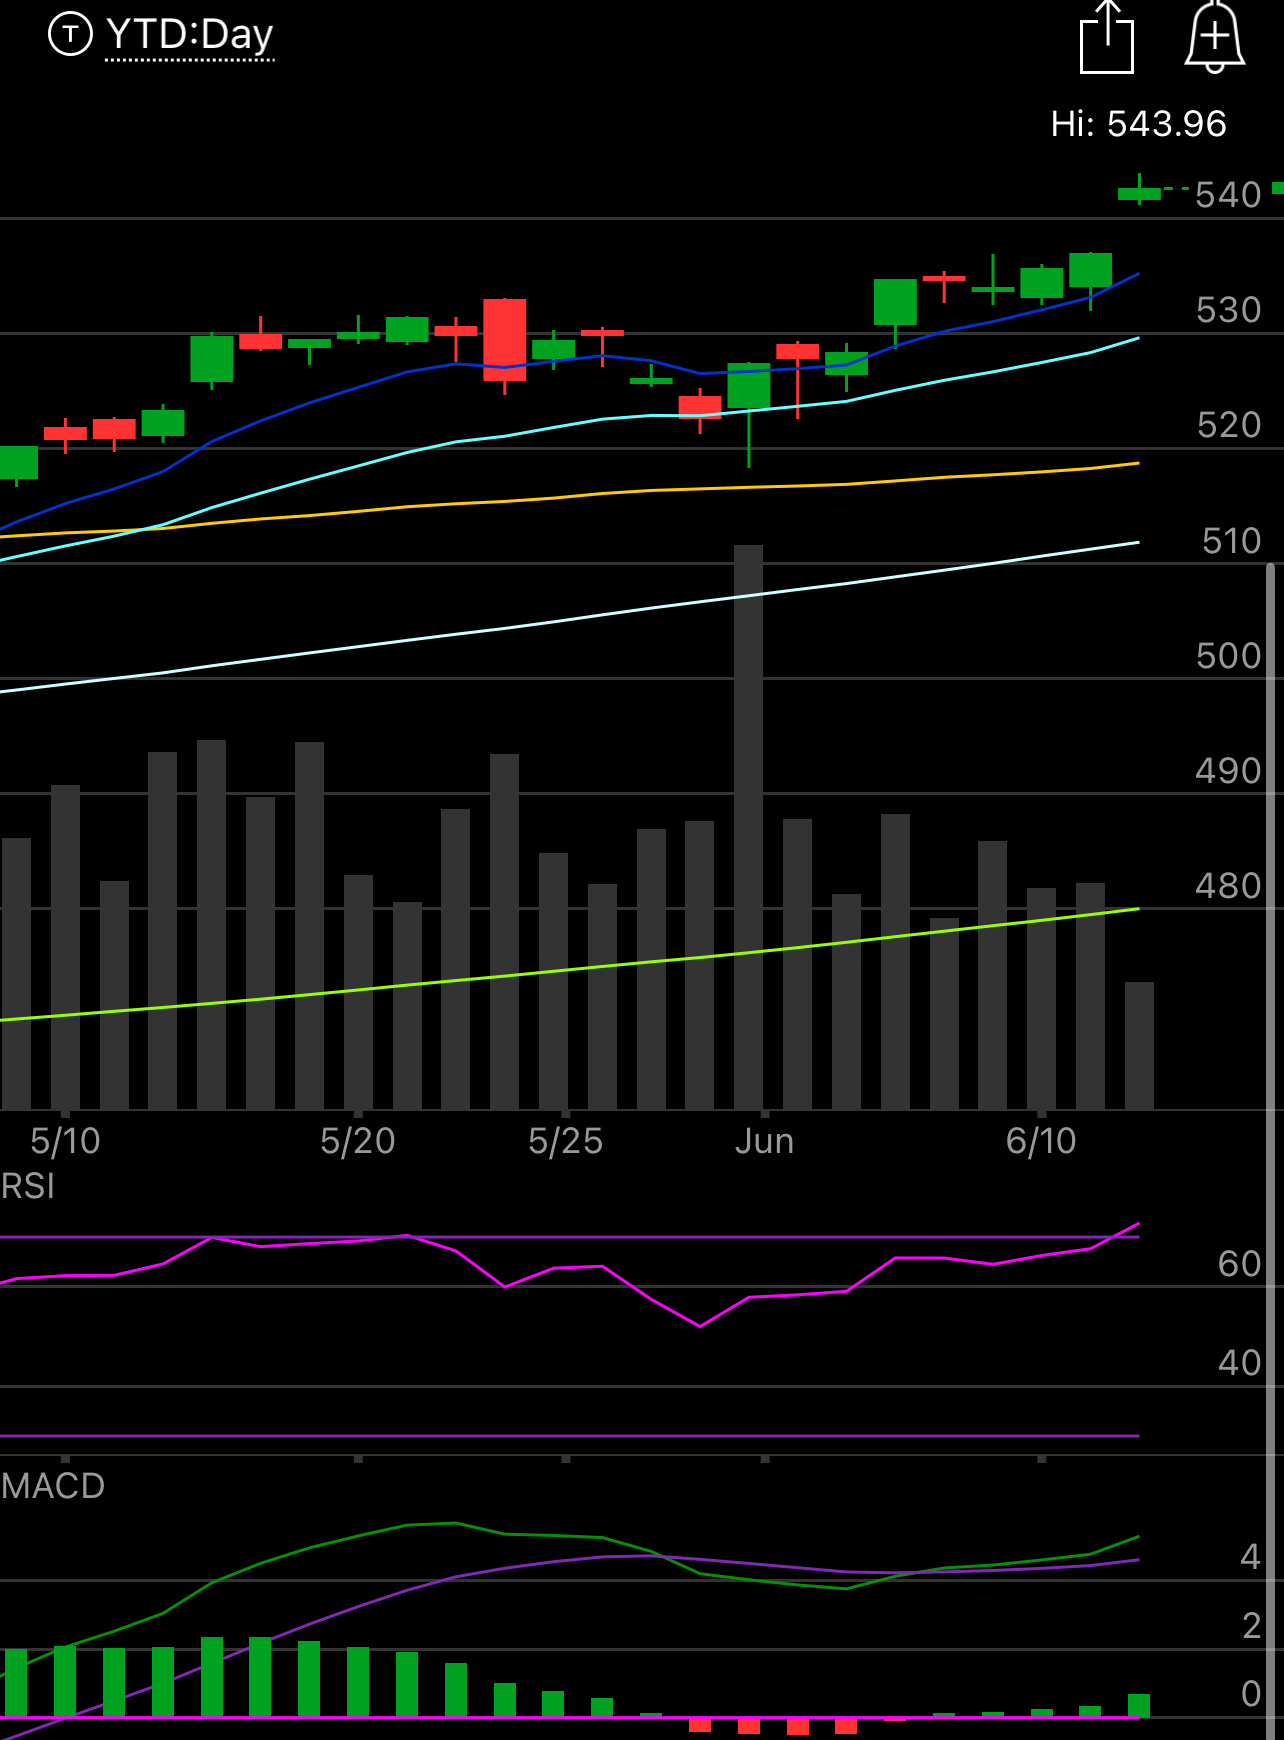The image size is (1284, 1740).
Task: Tap the 510 price axis label
Action: pos(1231,541)
